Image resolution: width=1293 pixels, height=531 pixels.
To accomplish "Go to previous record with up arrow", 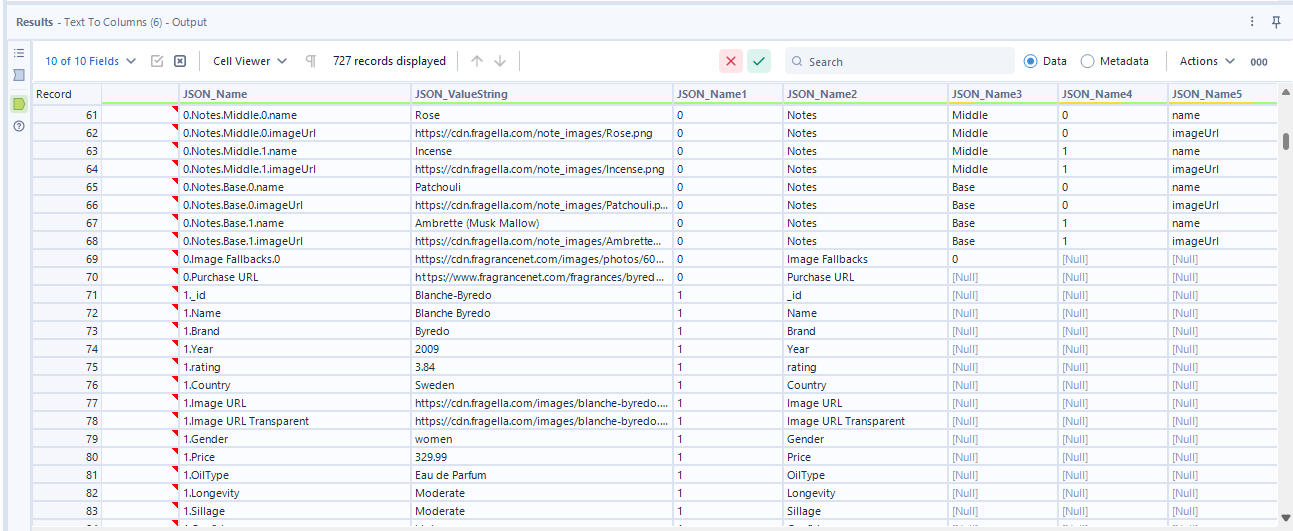I will tap(477, 61).
